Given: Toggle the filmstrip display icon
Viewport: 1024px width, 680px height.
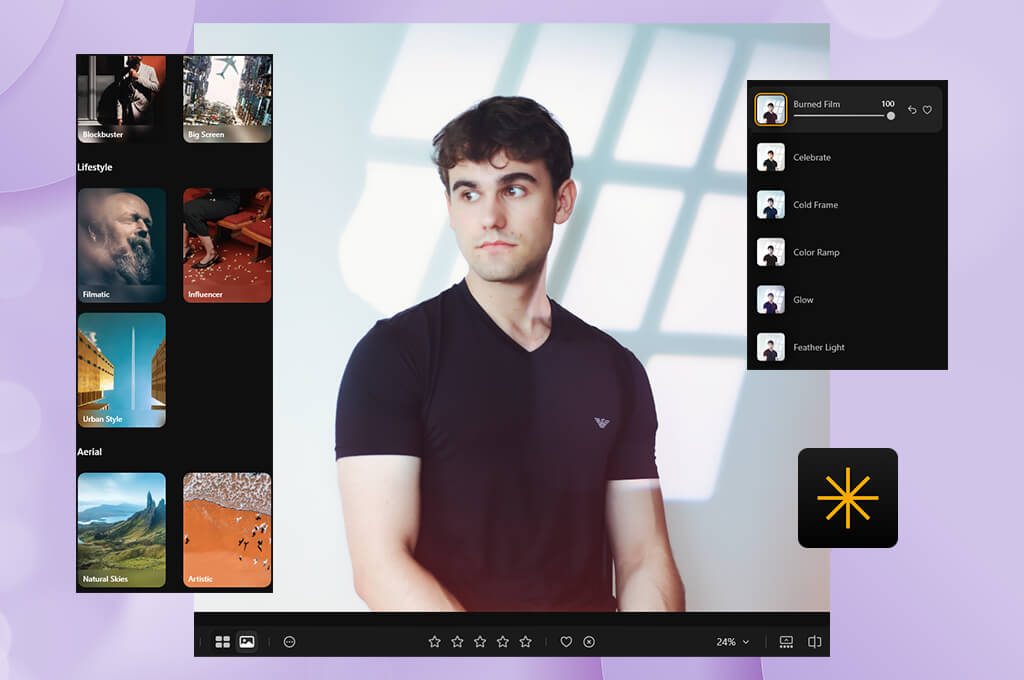Looking at the screenshot, I should click(786, 642).
